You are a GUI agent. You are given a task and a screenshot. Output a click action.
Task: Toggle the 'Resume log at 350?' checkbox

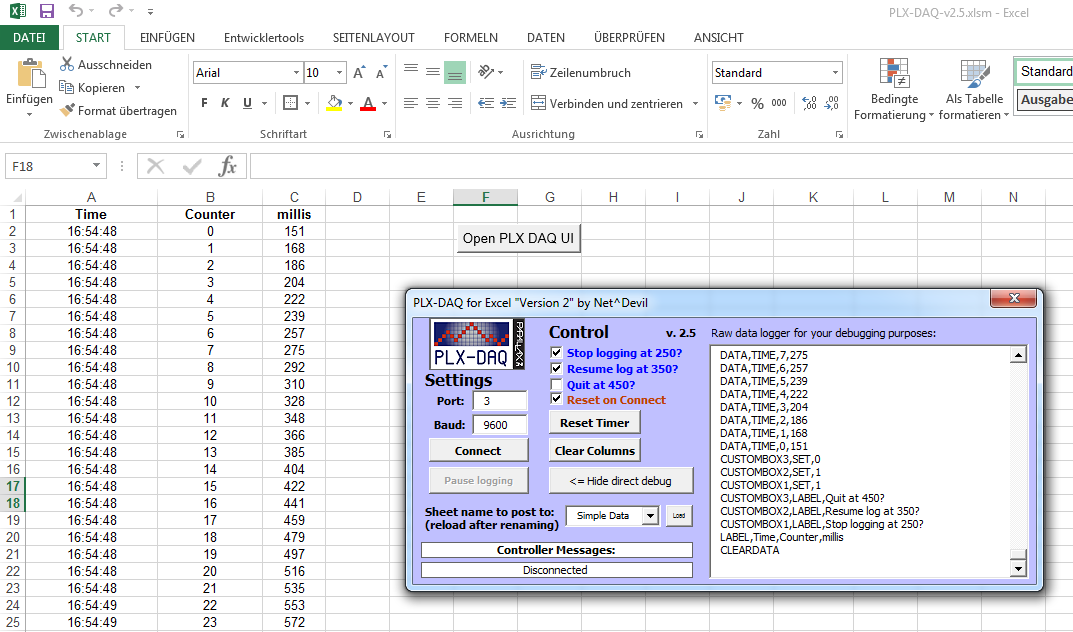point(556,369)
